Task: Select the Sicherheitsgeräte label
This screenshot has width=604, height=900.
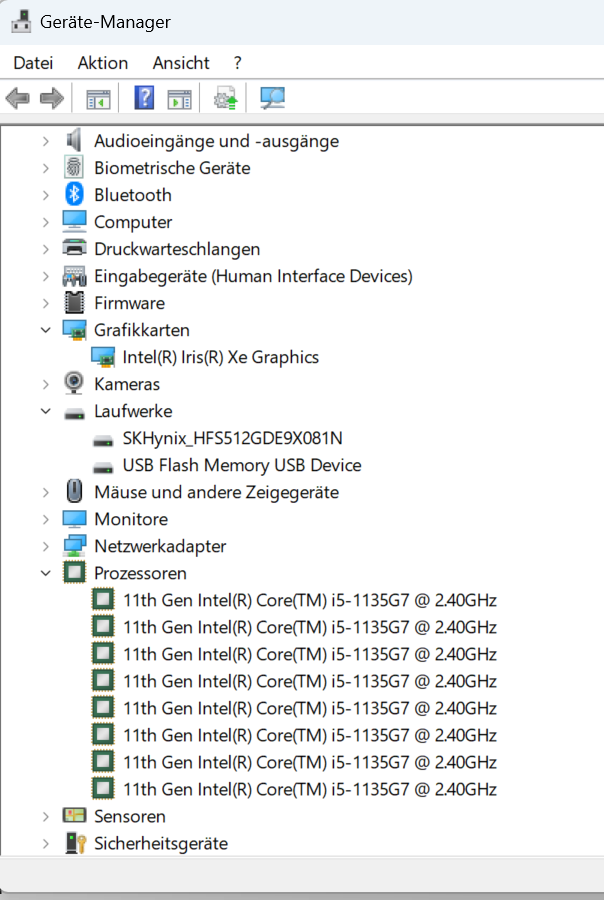Action: pyautogui.click(x=161, y=843)
